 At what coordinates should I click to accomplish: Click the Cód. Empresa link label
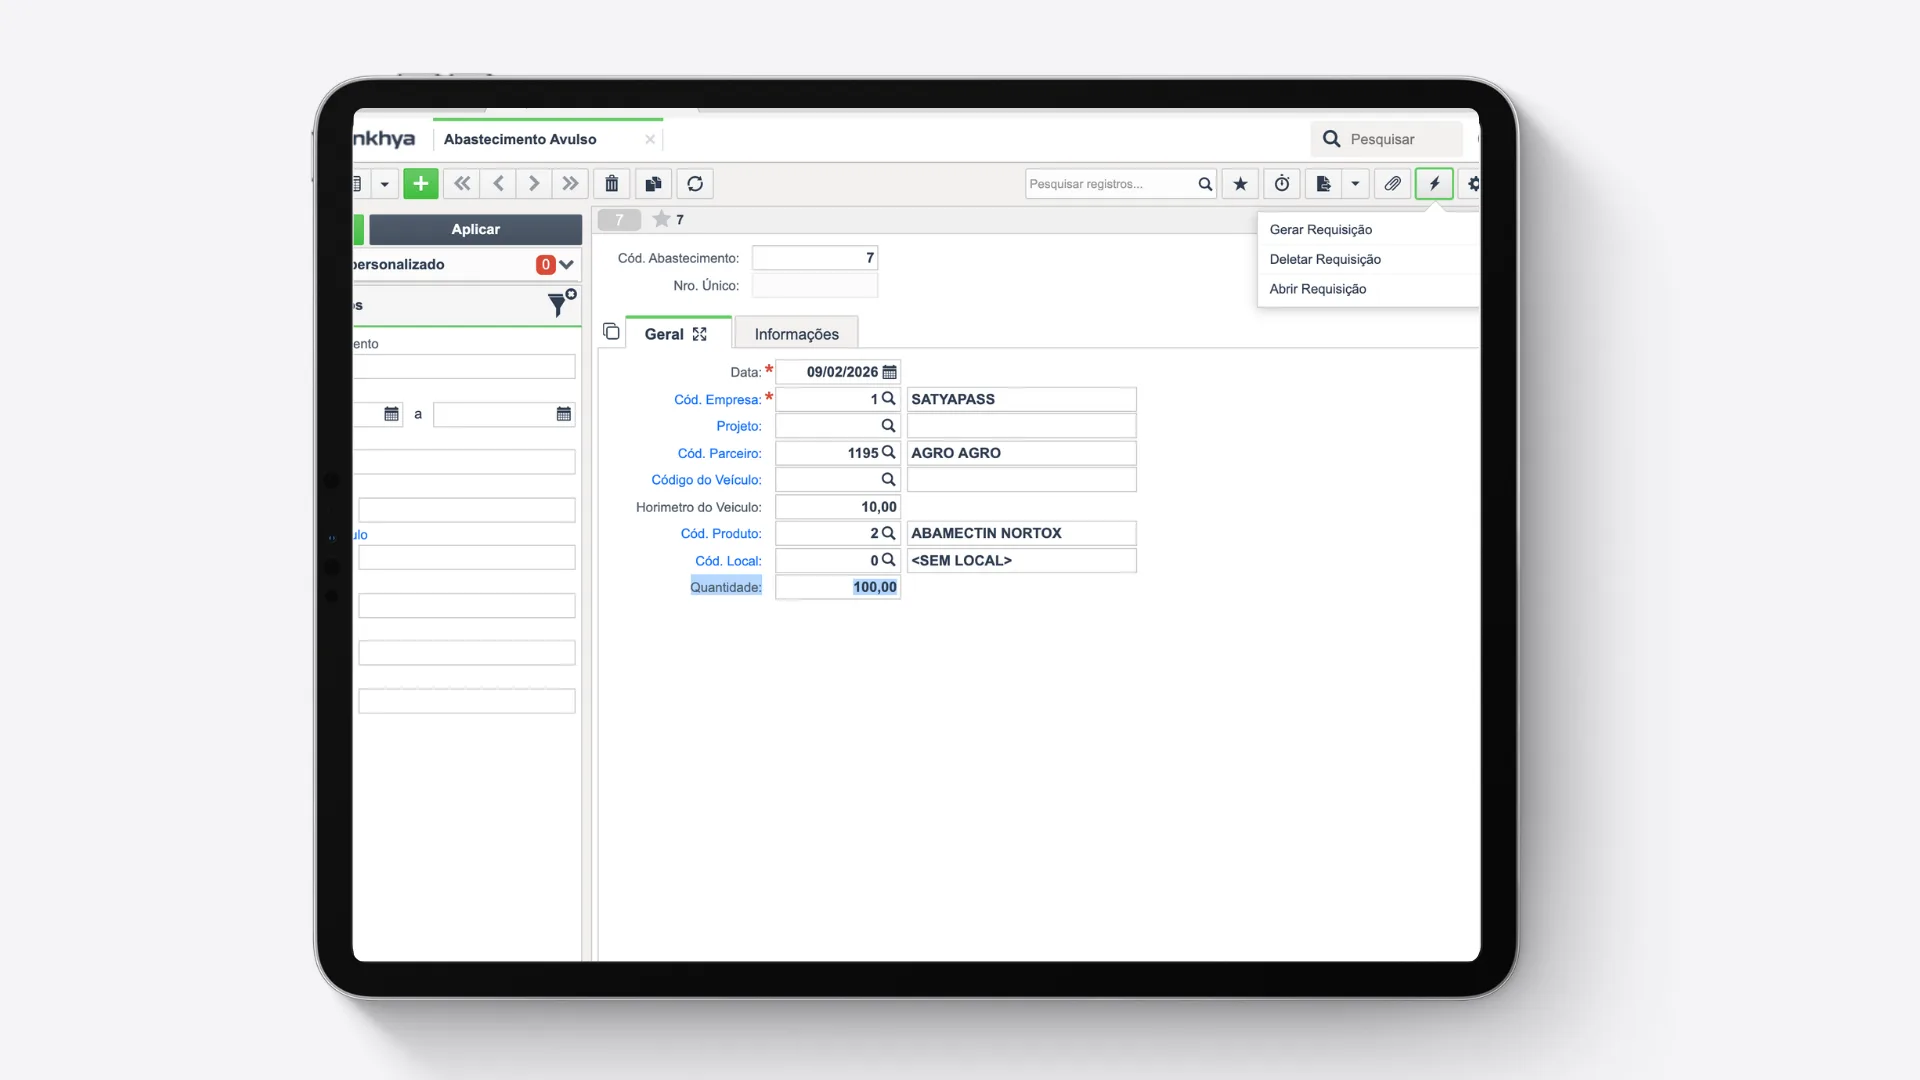pyautogui.click(x=717, y=400)
